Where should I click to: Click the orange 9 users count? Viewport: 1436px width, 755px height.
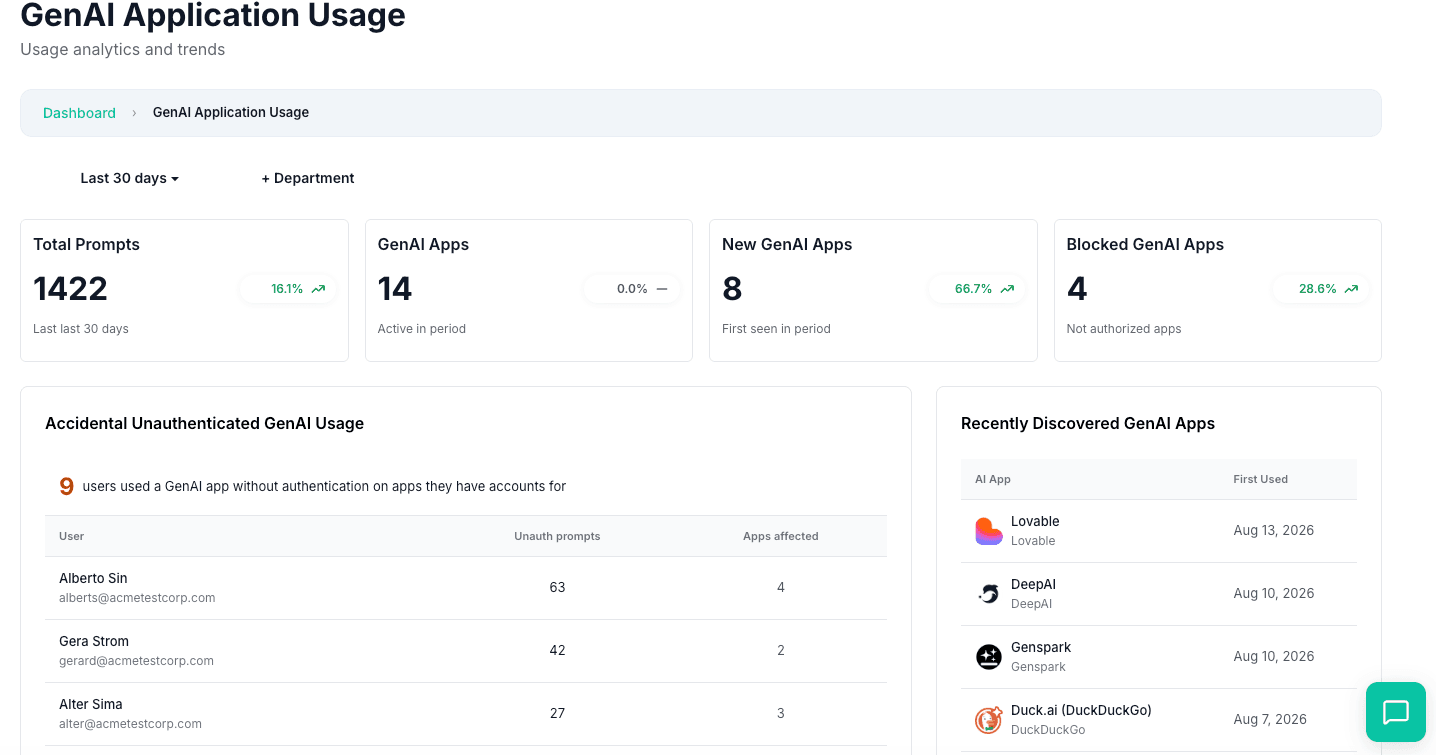(66, 487)
